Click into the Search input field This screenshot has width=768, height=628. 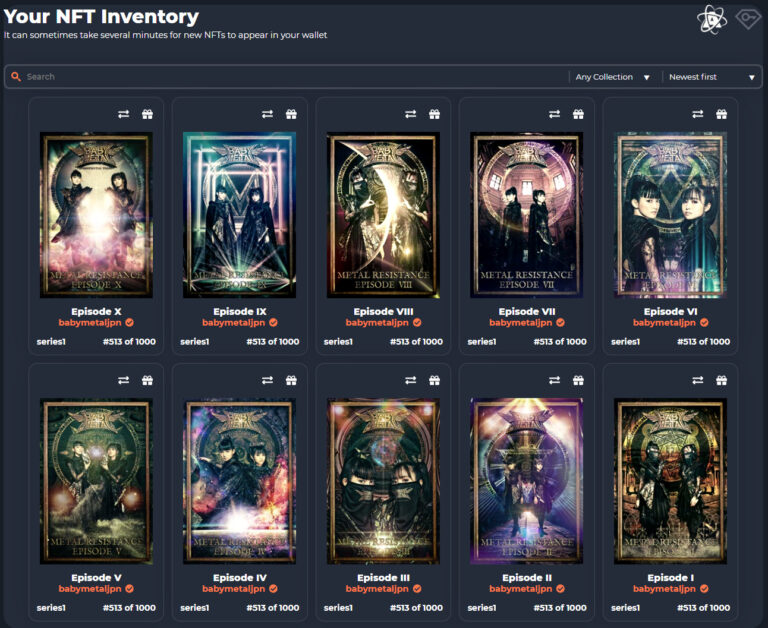(x=290, y=77)
